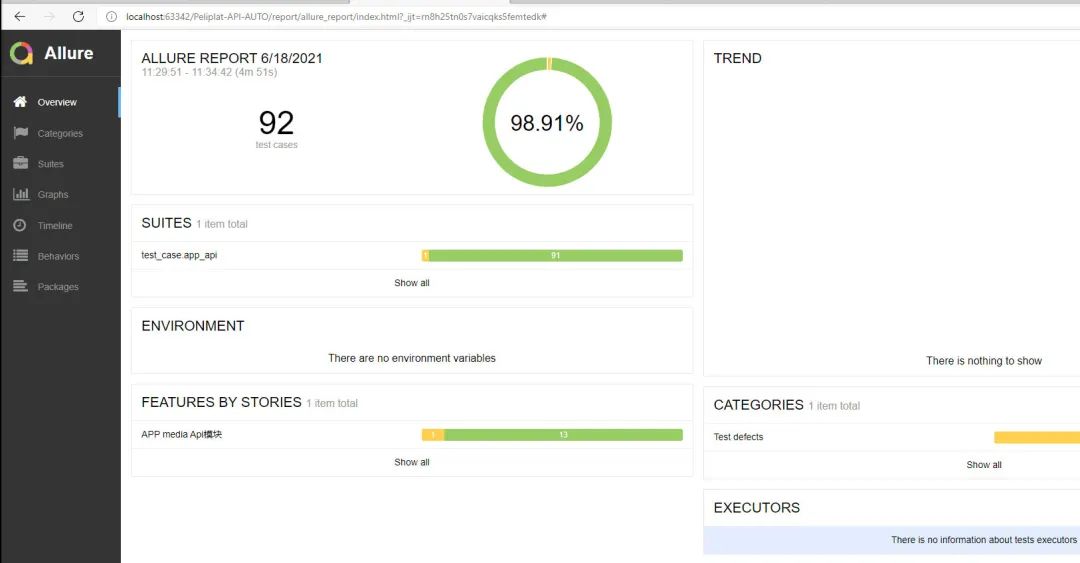Click the Packages lines icon

click(x=21, y=286)
